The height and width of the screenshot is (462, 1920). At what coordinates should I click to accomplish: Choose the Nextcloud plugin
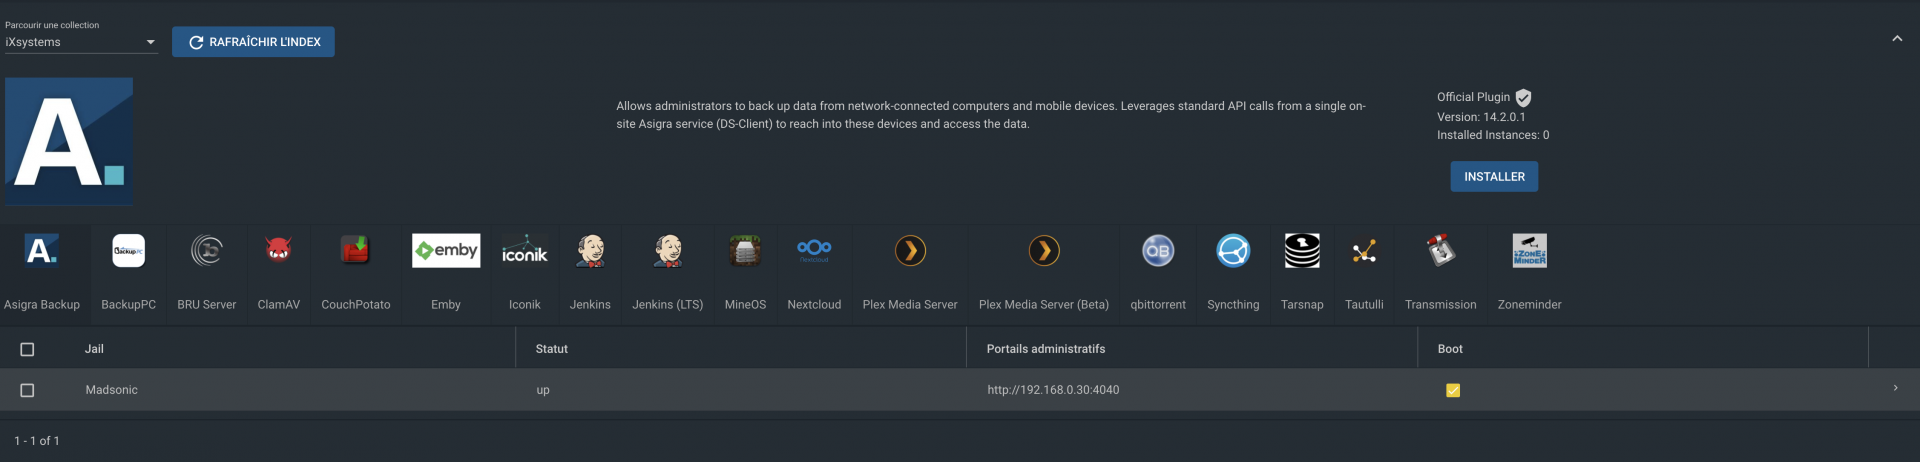814,272
